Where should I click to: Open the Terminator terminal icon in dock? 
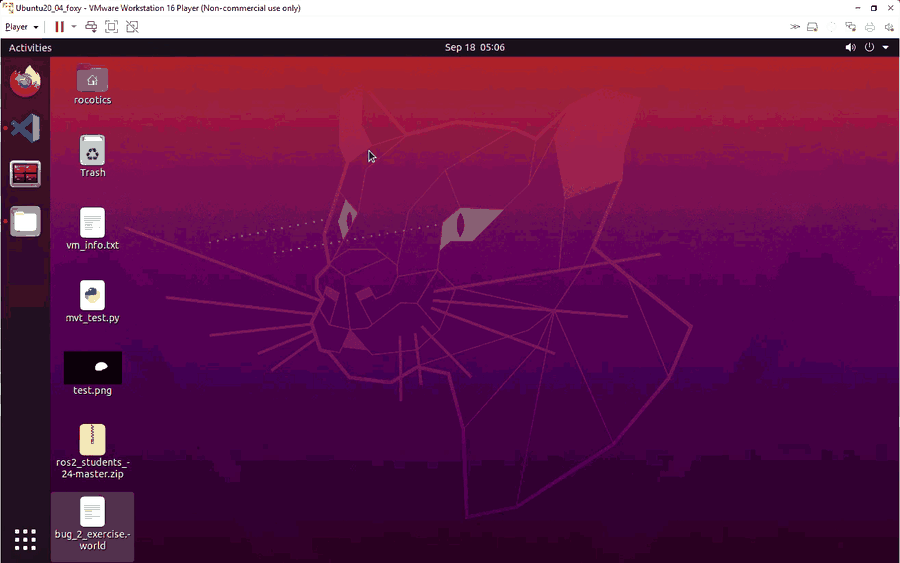(25, 174)
